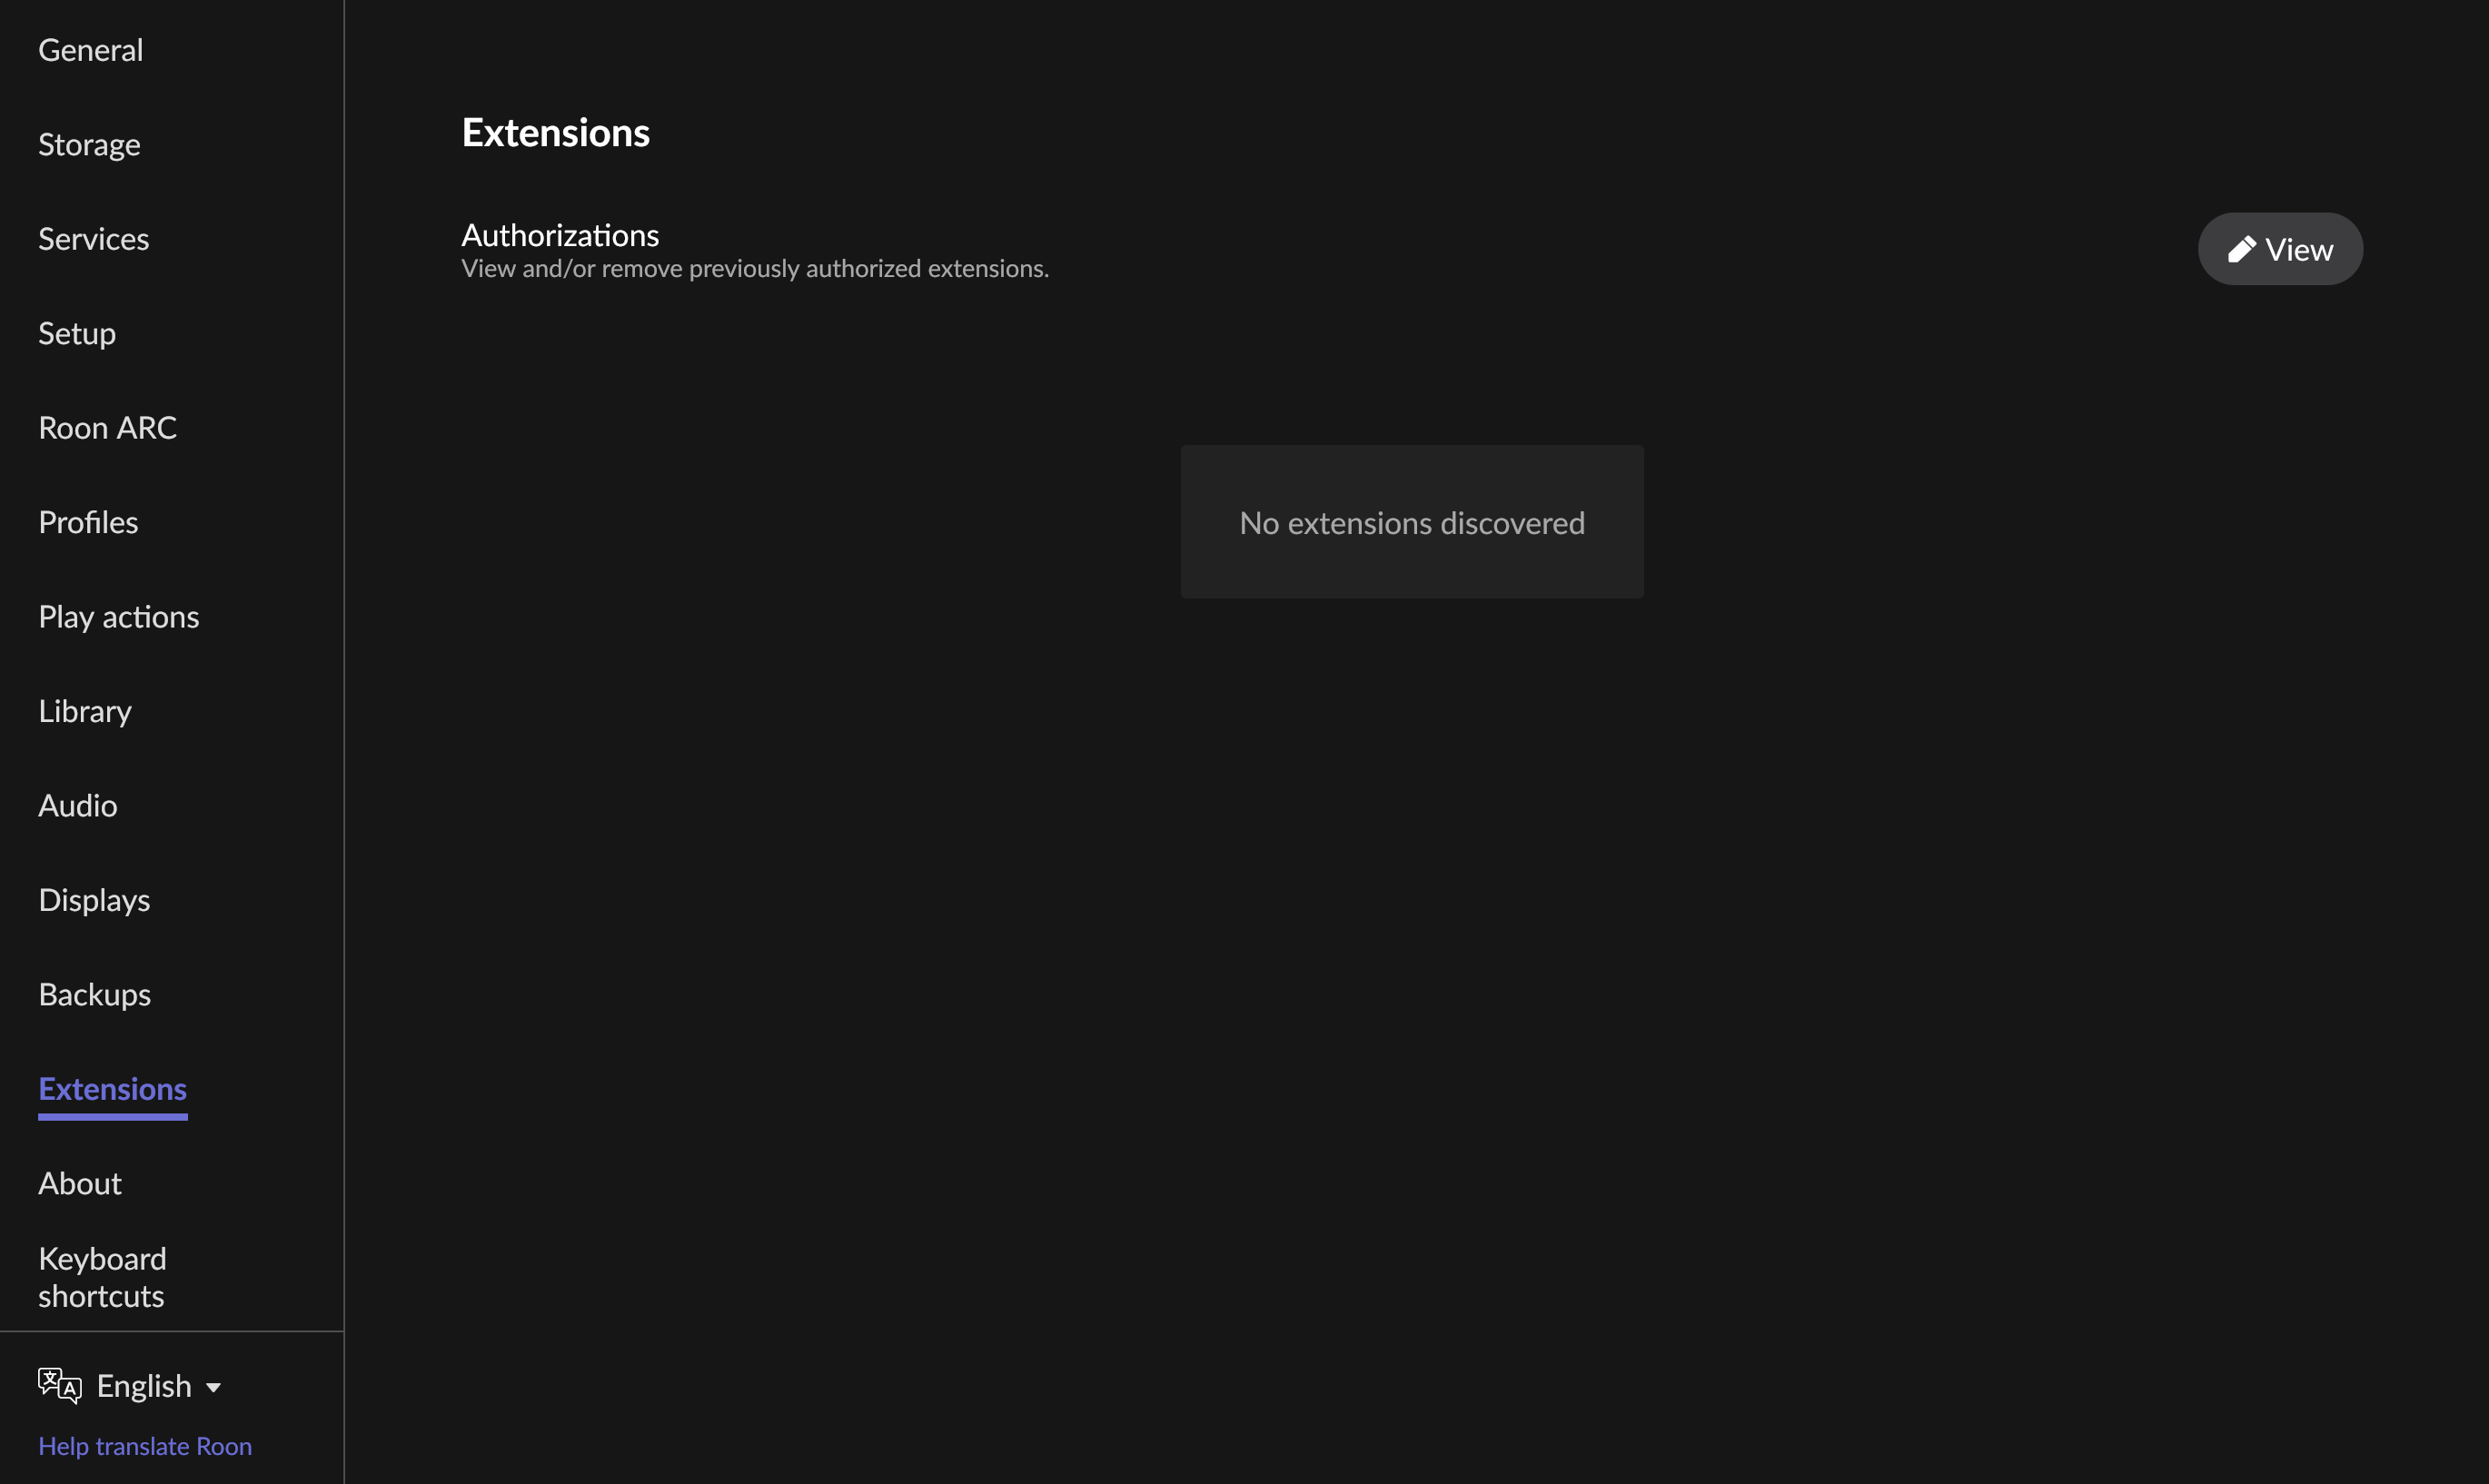Open Backups settings

94,995
